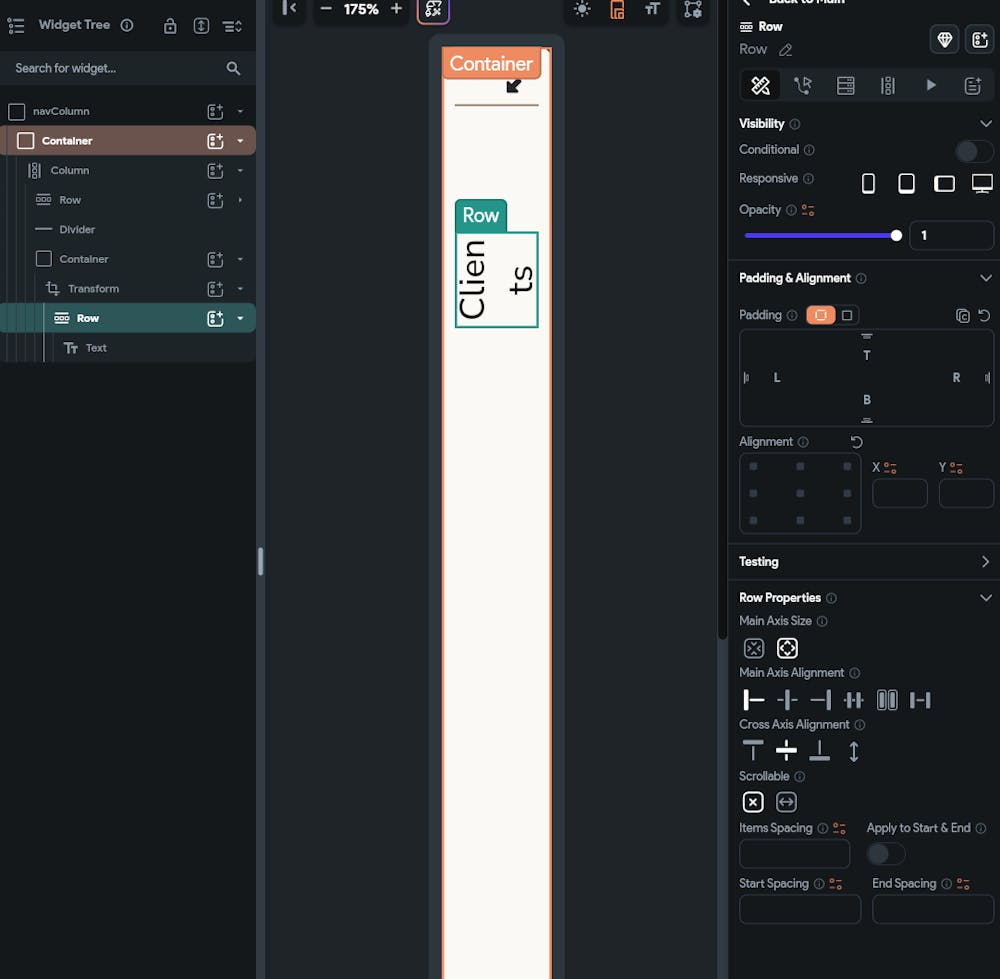Screen dimensions: 1000x979
Task: Open the Actions tab in properties panel
Action: (x=803, y=86)
